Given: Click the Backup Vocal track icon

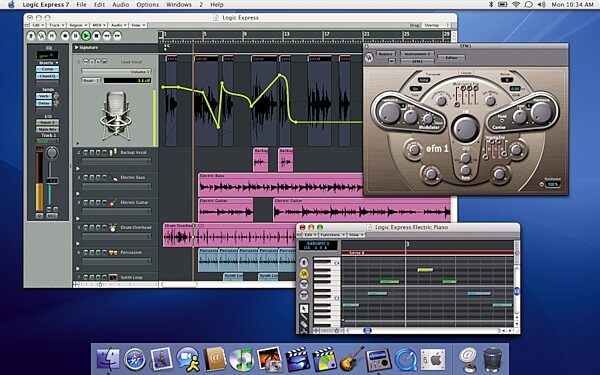Looking at the screenshot, I should tap(114, 152).
